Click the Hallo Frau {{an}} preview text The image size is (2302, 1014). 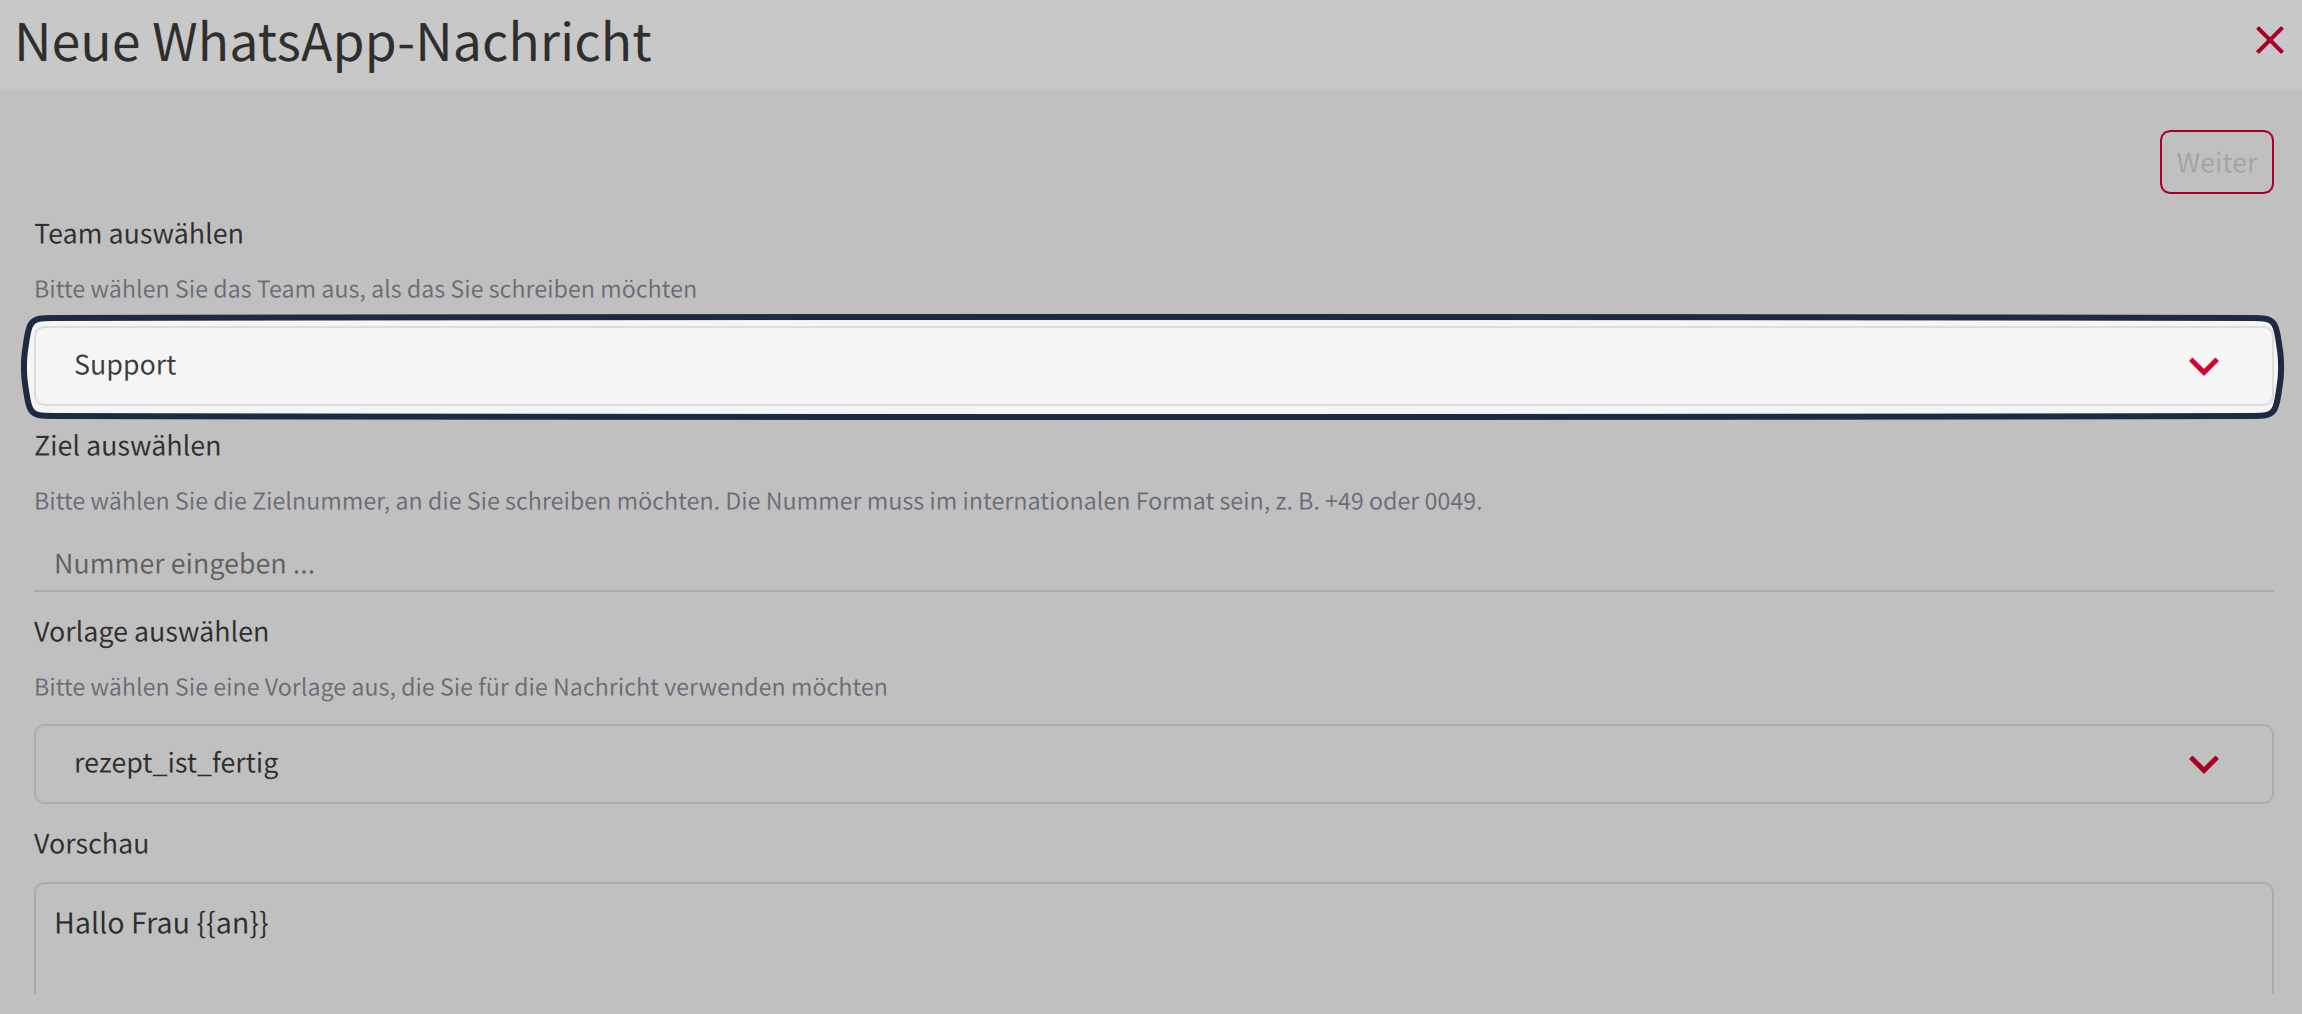click(162, 923)
